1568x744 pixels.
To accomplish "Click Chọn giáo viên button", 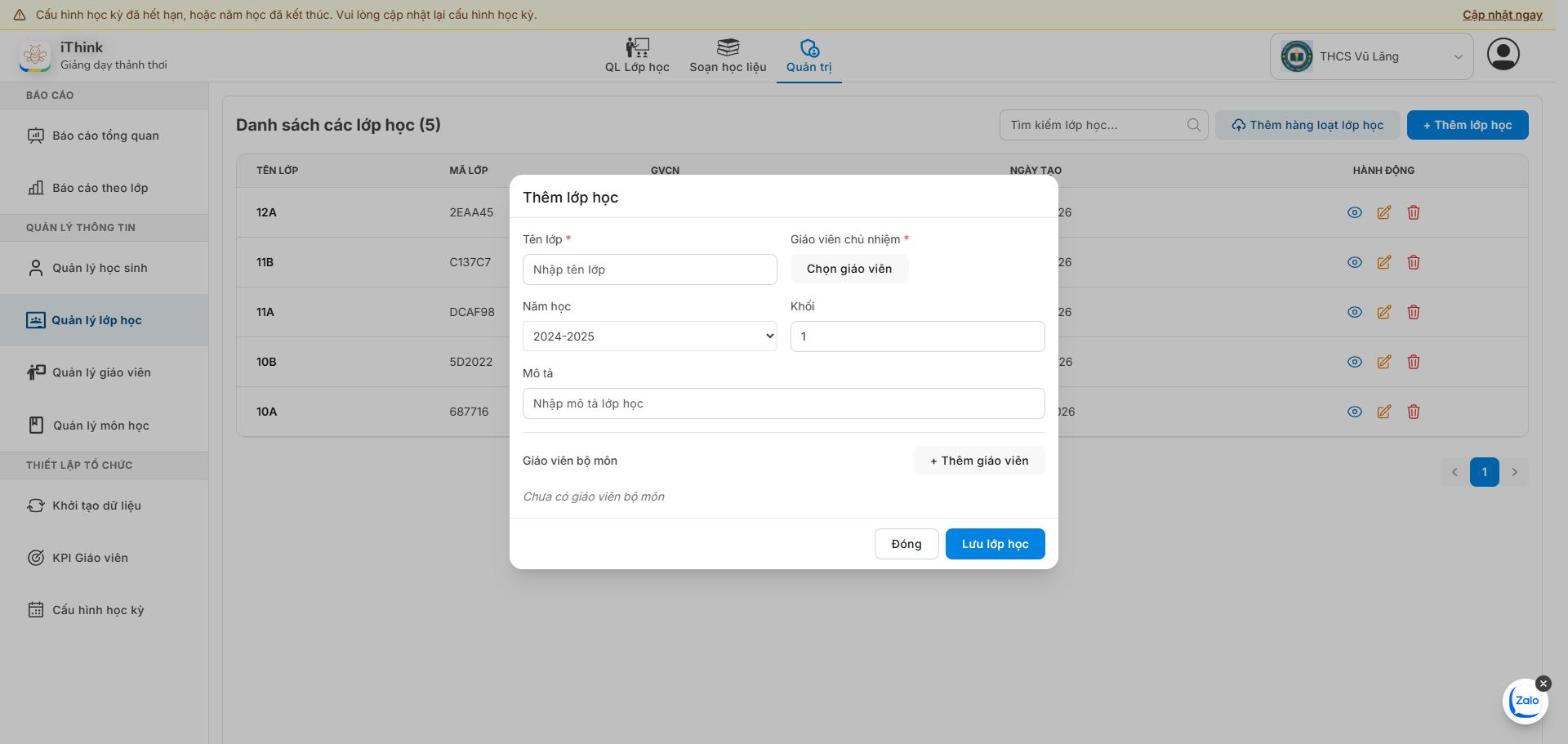I will point(849,269).
